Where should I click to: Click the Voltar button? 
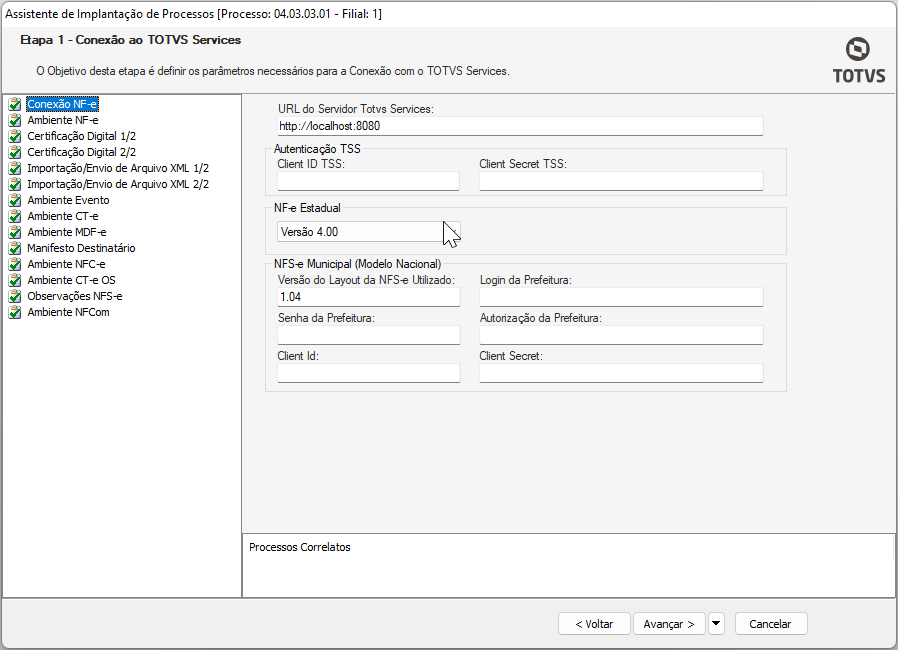[x=594, y=624]
